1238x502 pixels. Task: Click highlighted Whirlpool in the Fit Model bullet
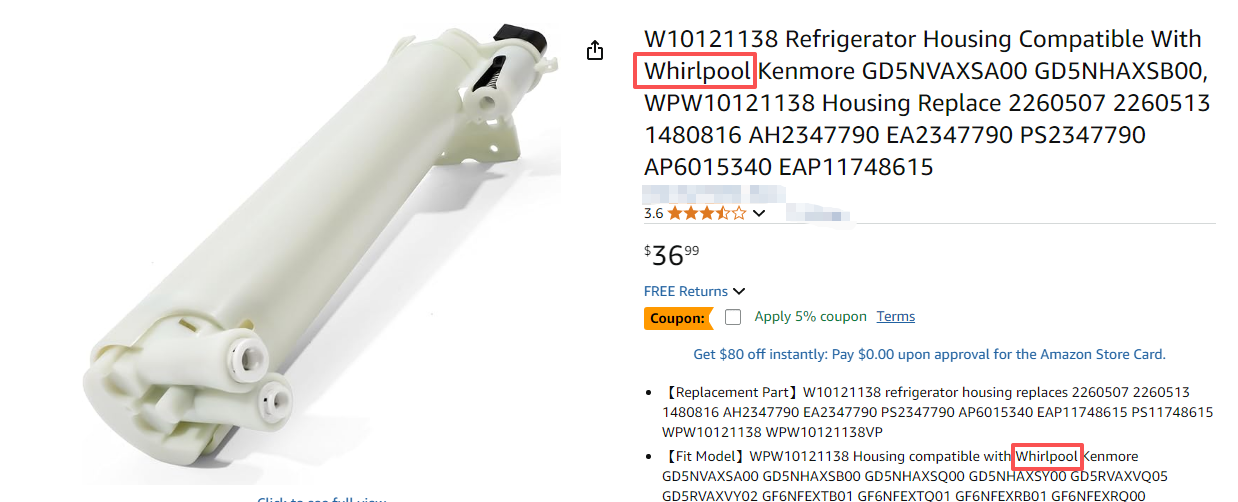point(1047,456)
